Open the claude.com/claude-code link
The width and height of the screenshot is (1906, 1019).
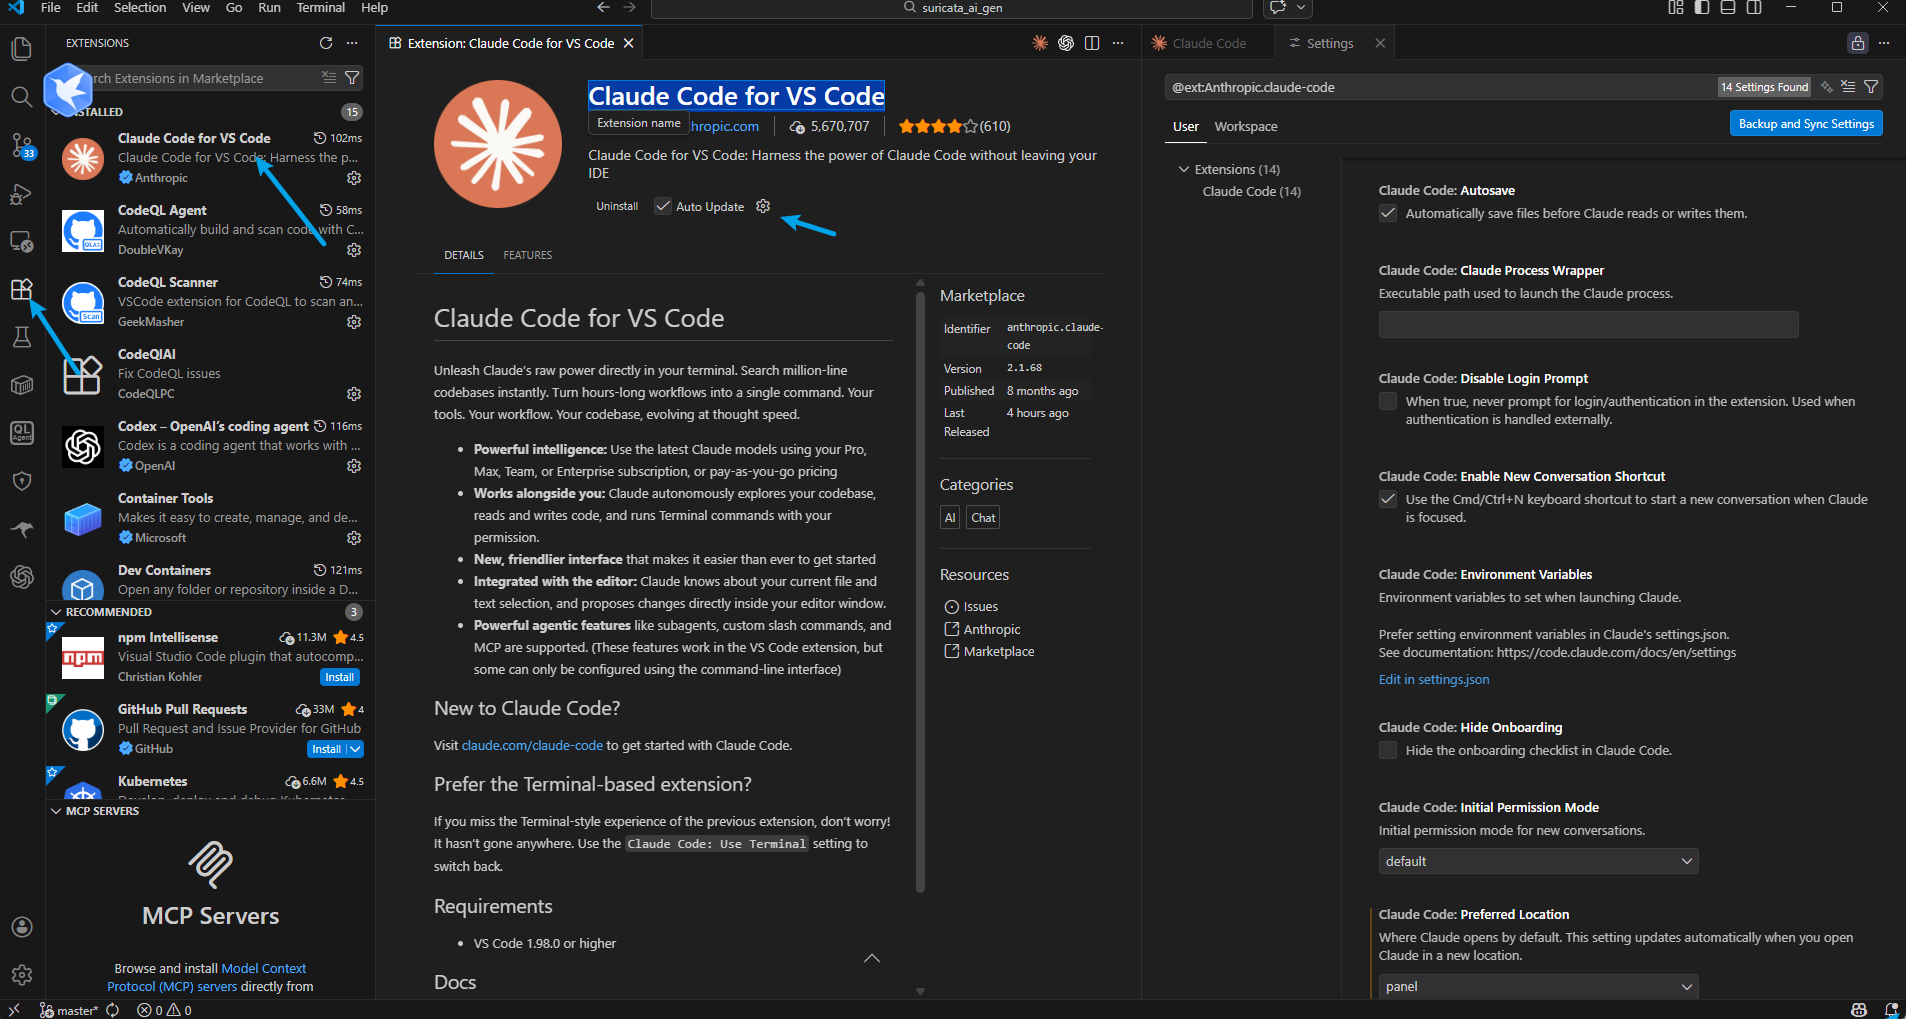tap(532, 746)
